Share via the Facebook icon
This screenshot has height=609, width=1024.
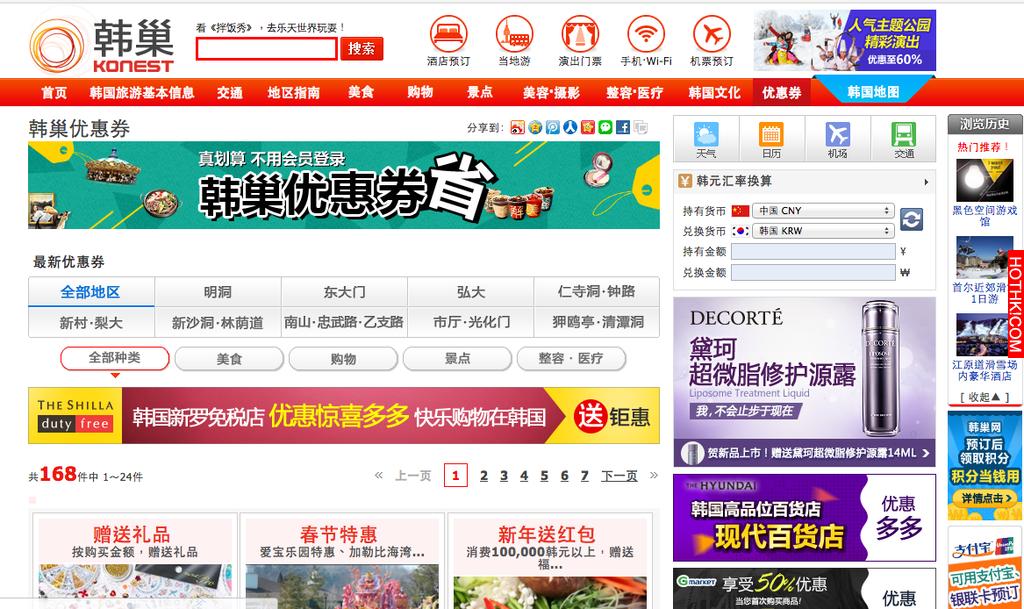pos(623,127)
